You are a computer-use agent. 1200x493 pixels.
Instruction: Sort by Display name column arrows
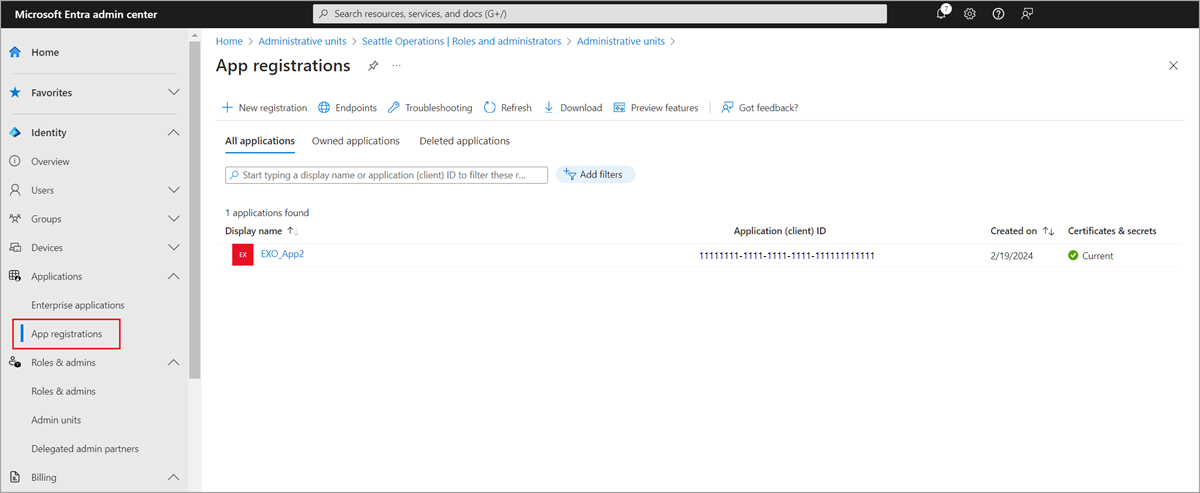pyautogui.click(x=294, y=231)
